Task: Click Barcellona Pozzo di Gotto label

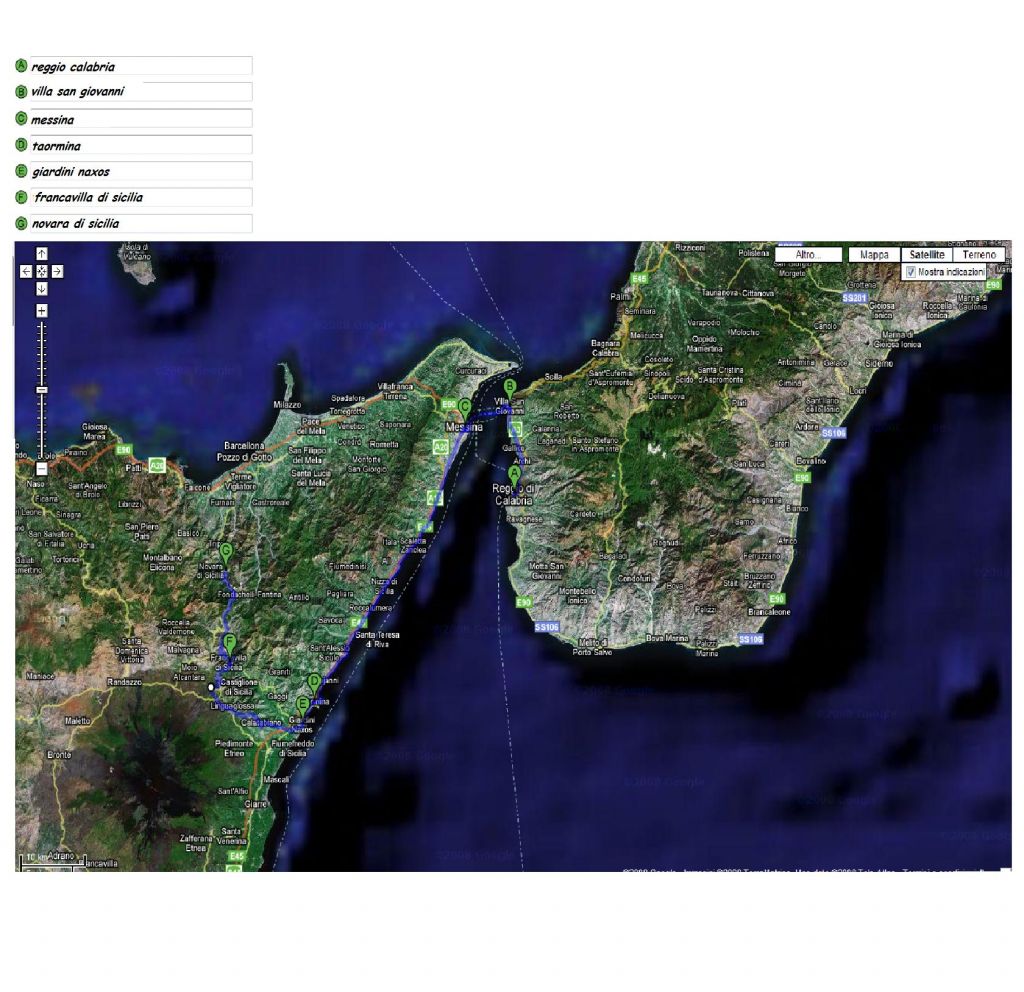Action: point(244,451)
